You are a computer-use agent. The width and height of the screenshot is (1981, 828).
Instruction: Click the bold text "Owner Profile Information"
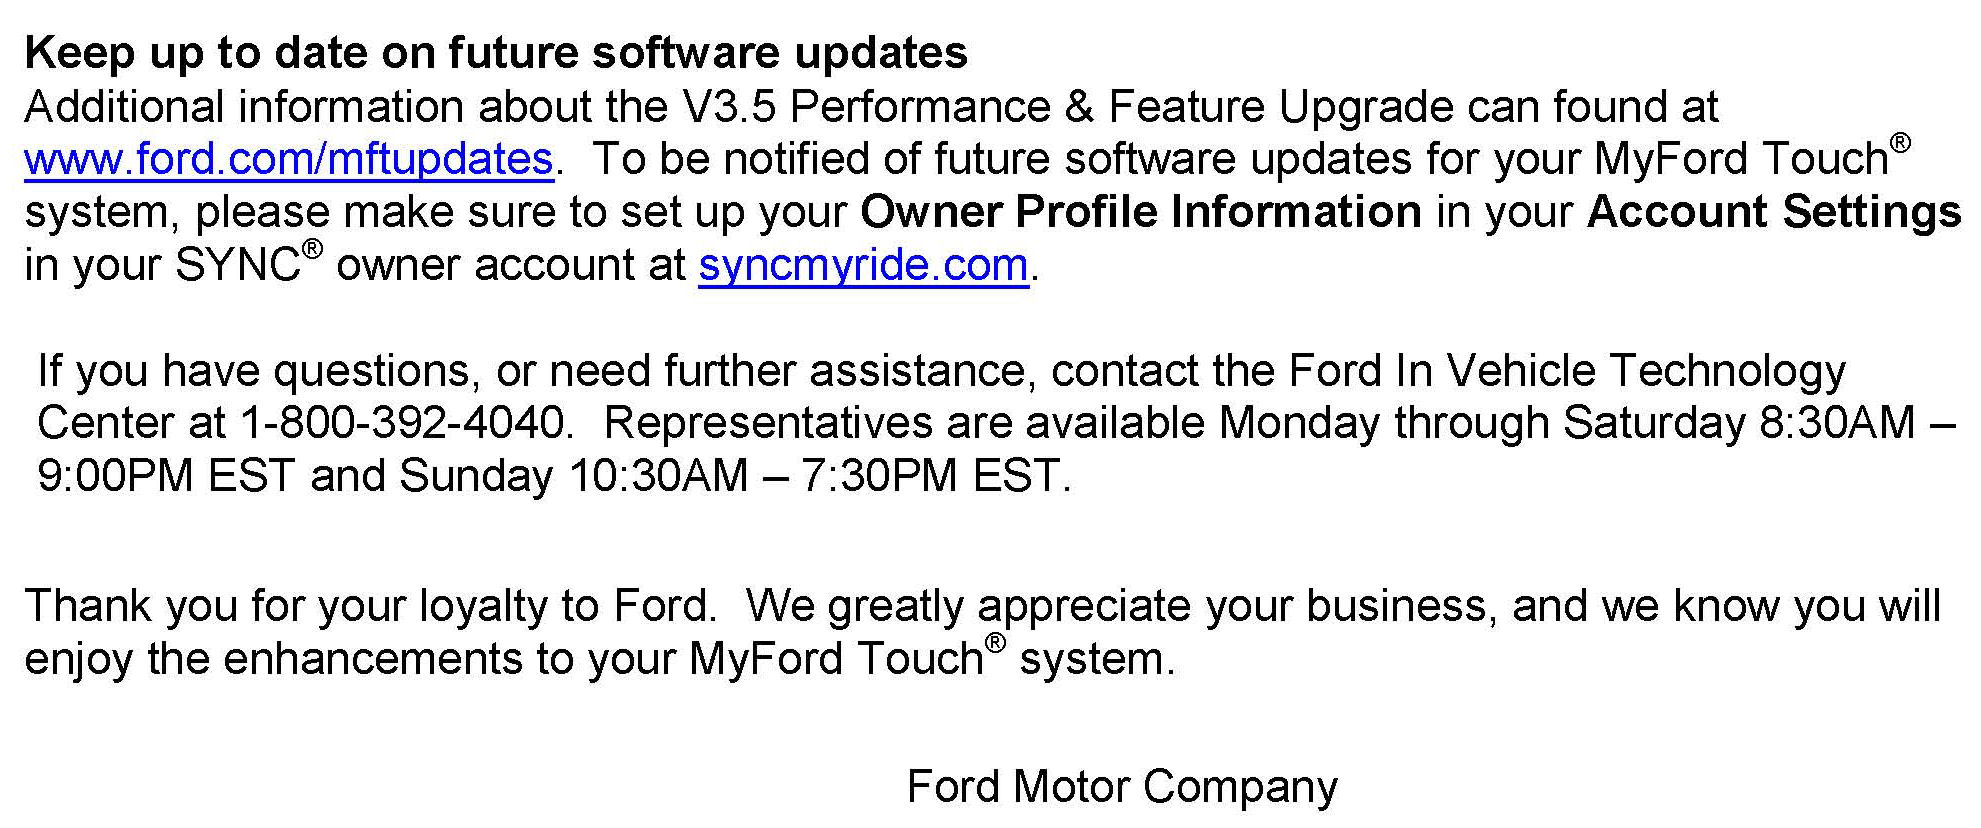(x=1140, y=213)
